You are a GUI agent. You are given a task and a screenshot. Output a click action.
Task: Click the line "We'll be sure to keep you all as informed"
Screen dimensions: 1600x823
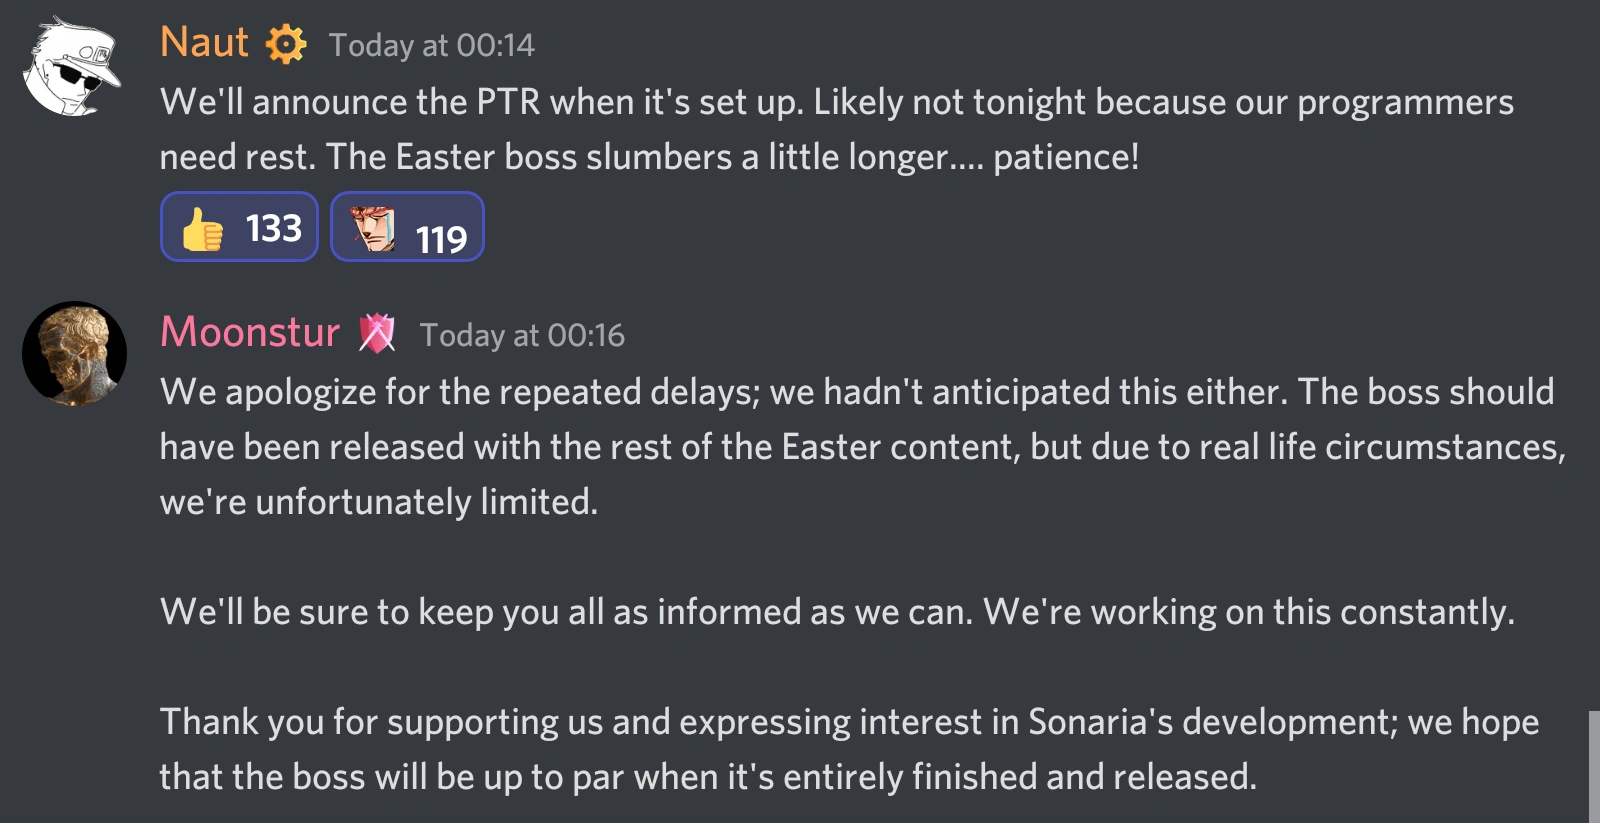click(836, 612)
